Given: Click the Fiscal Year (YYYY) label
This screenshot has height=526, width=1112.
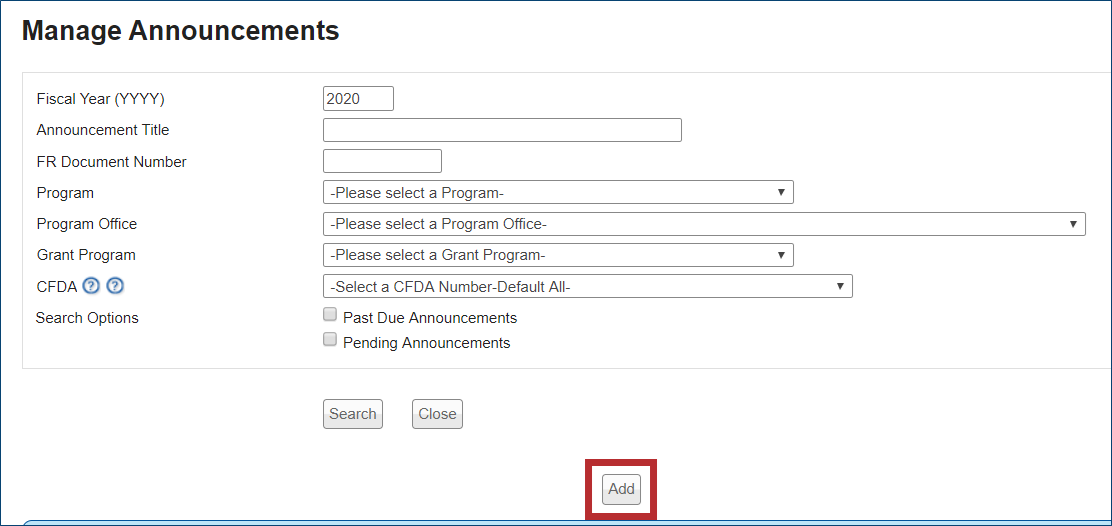Looking at the screenshot, I should 100,99.
